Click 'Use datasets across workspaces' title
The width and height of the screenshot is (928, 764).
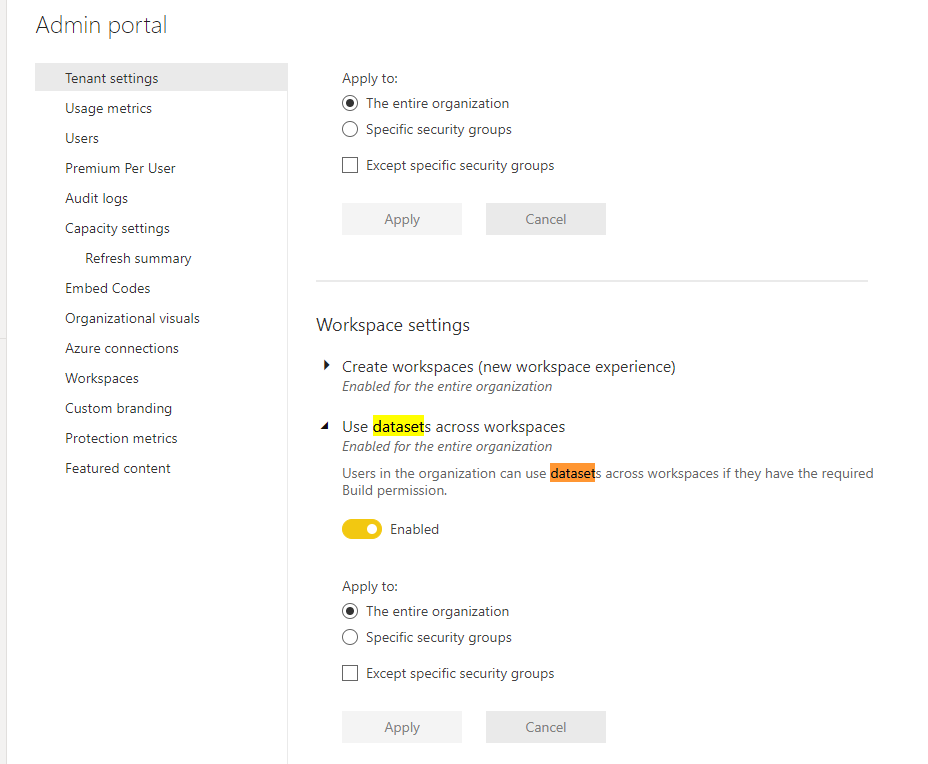point(453,427)
